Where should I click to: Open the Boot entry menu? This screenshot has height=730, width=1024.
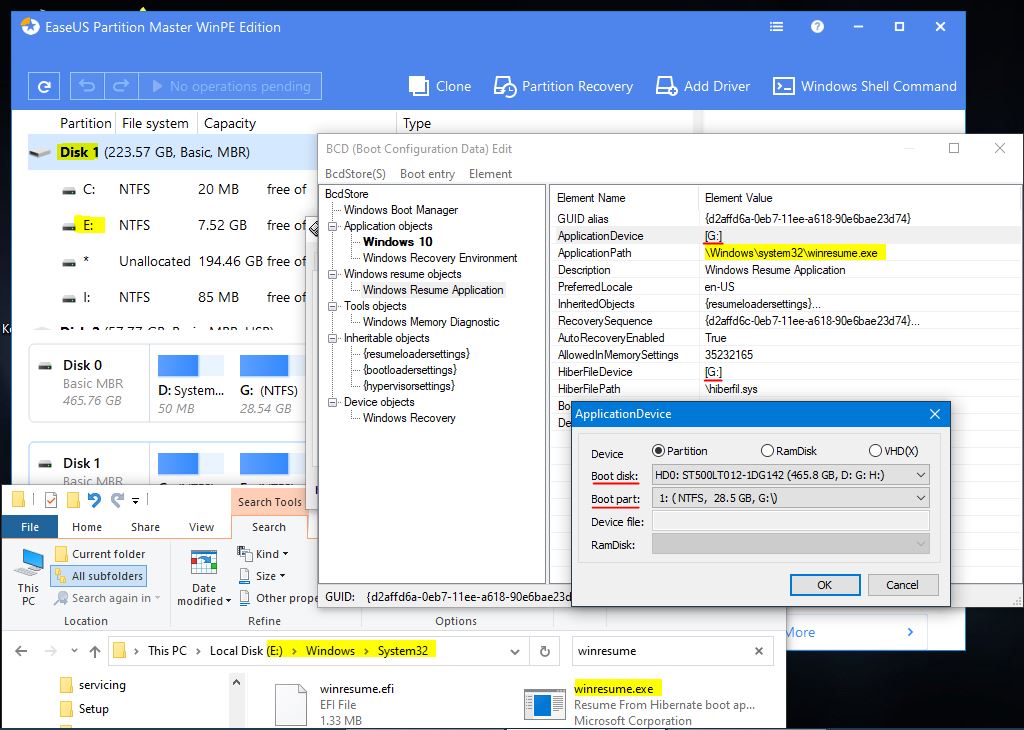427,174
